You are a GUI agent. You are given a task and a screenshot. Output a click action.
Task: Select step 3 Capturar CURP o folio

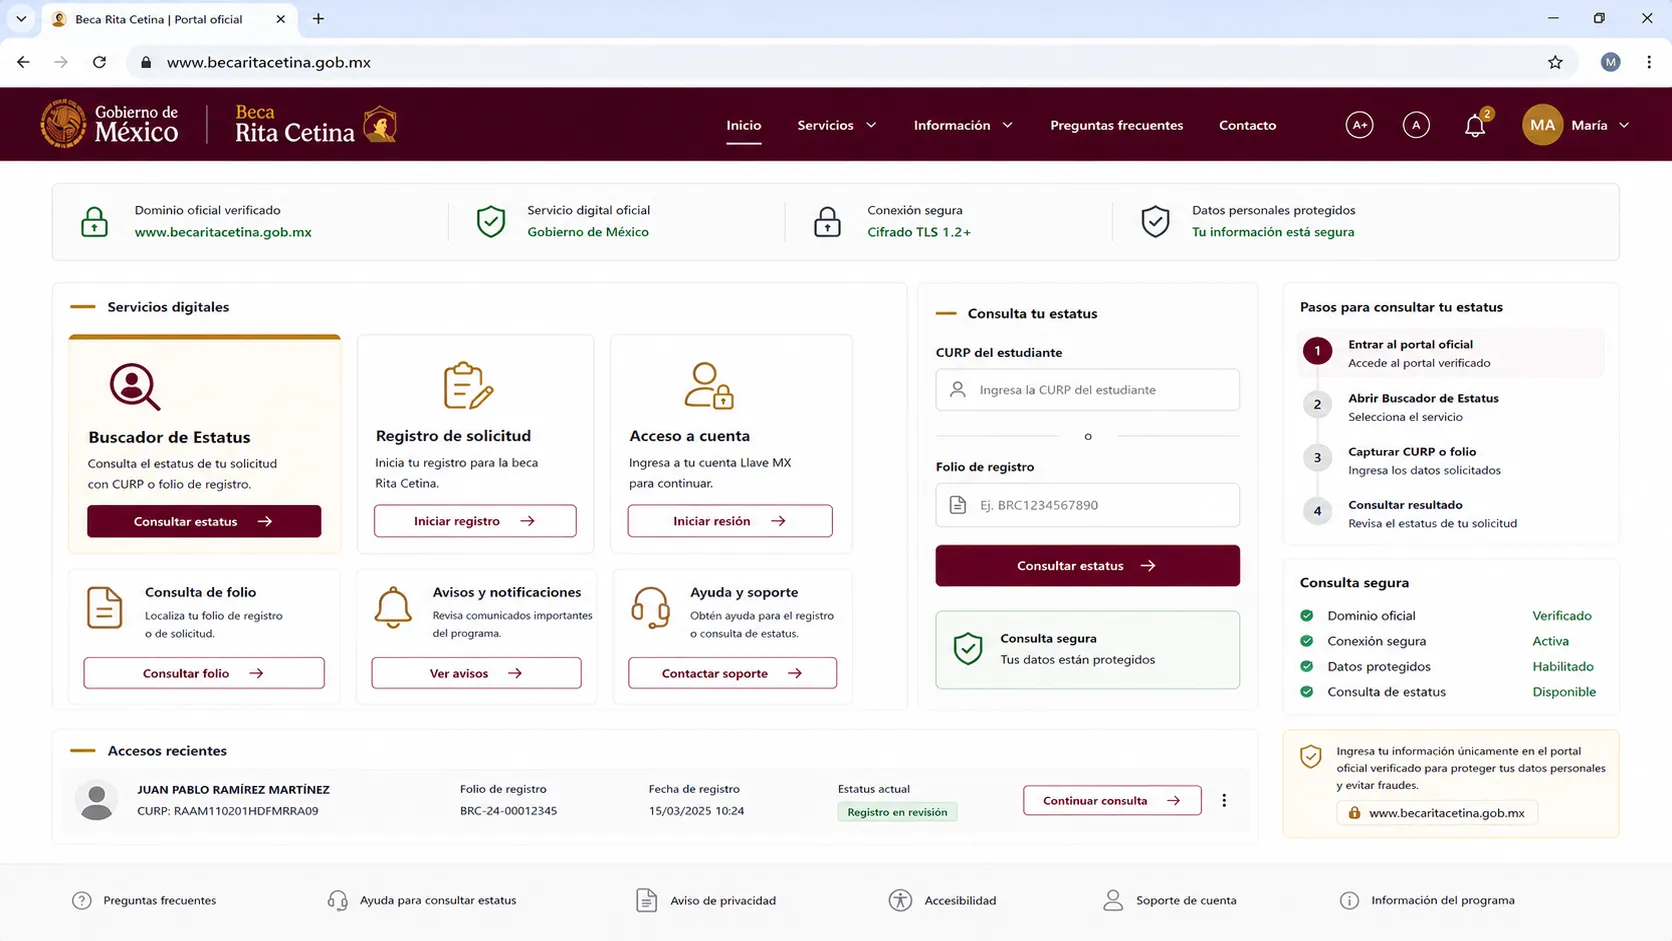(1452, 460)
